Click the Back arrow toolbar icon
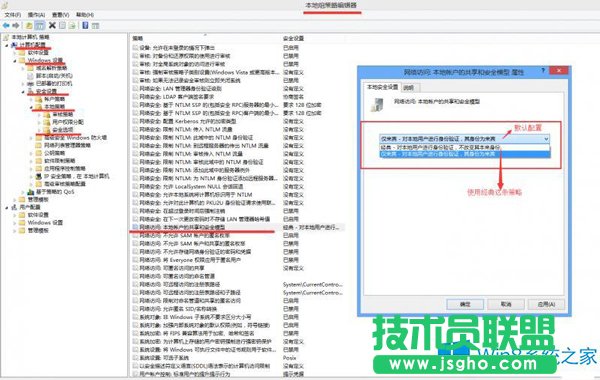The width and height of the screenshot is (600, 380). tap(6, 26)
